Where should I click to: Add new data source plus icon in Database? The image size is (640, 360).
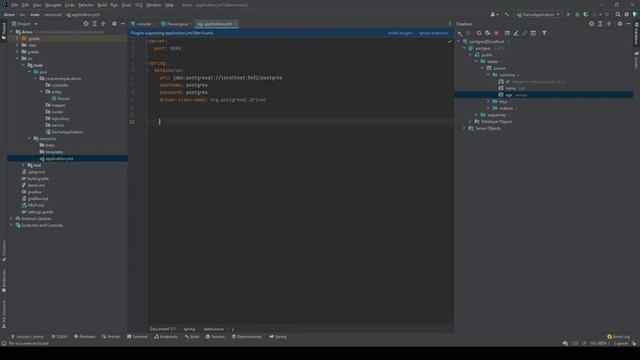tap(460, 33)
